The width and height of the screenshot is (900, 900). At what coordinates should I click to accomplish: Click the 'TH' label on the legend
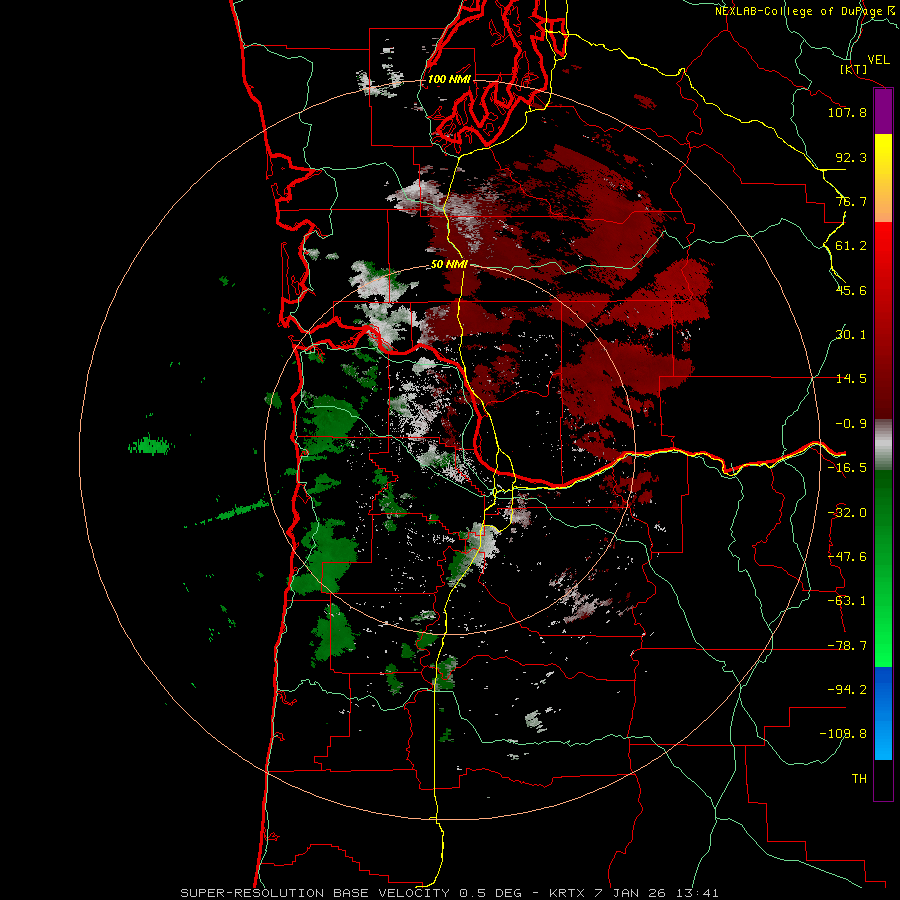[x=859, y=779]
